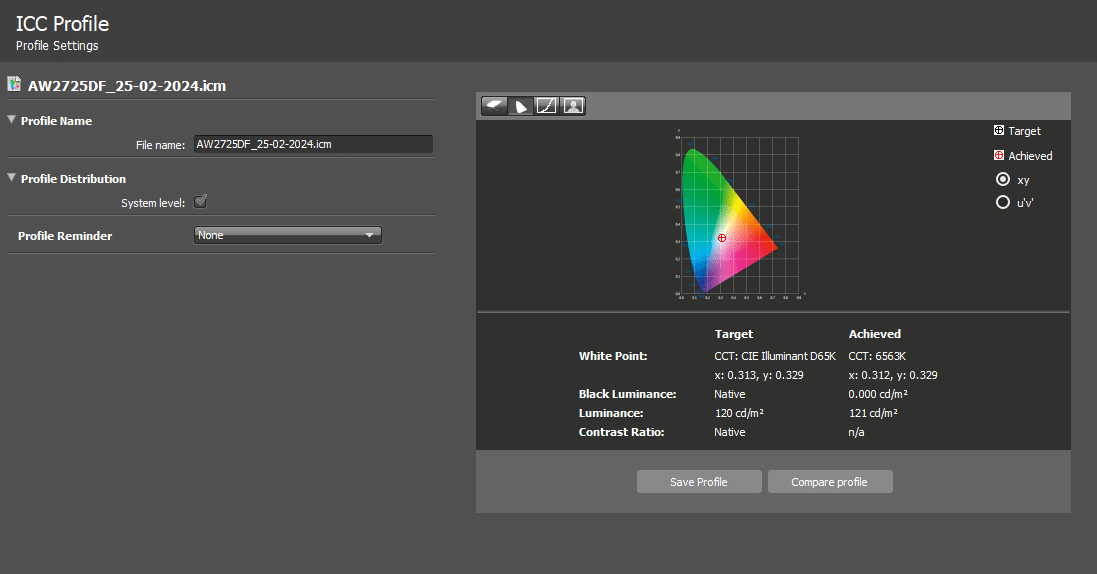Collapse the Profile Name section

click(x=12, y=121)
